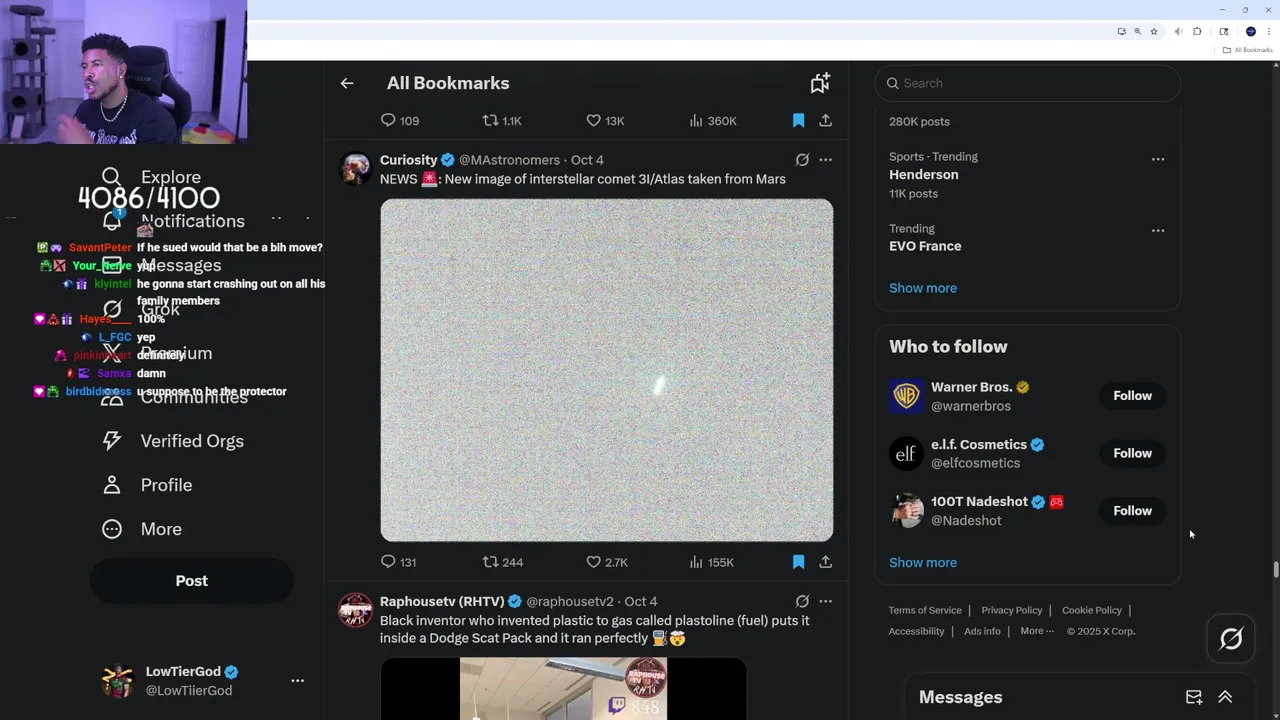Click the Post button

(192, 581)
